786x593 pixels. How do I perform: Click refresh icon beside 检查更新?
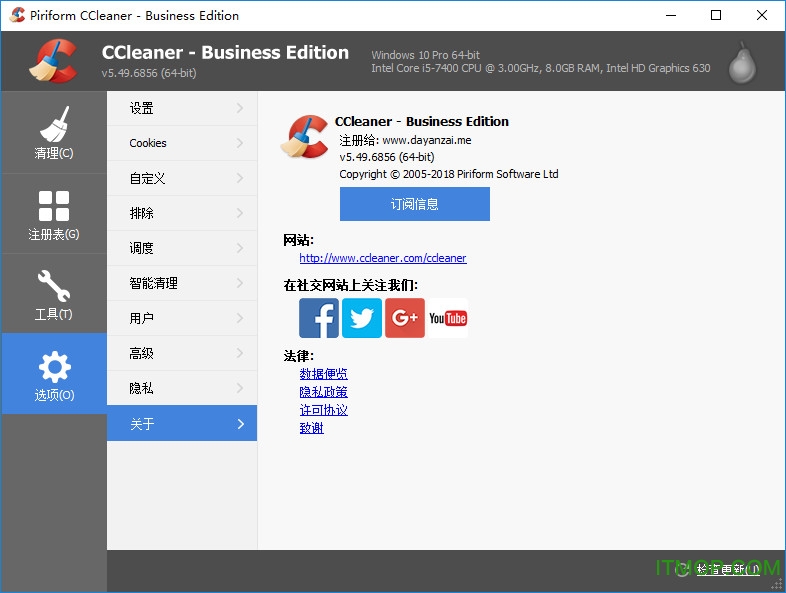pos(682,569)
